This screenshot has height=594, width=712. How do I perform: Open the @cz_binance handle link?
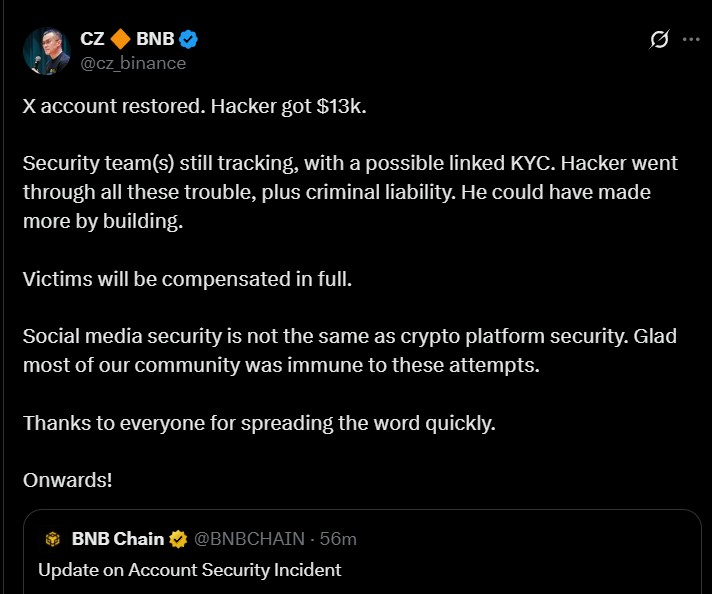pyautogui.click(x=133, y=62)
